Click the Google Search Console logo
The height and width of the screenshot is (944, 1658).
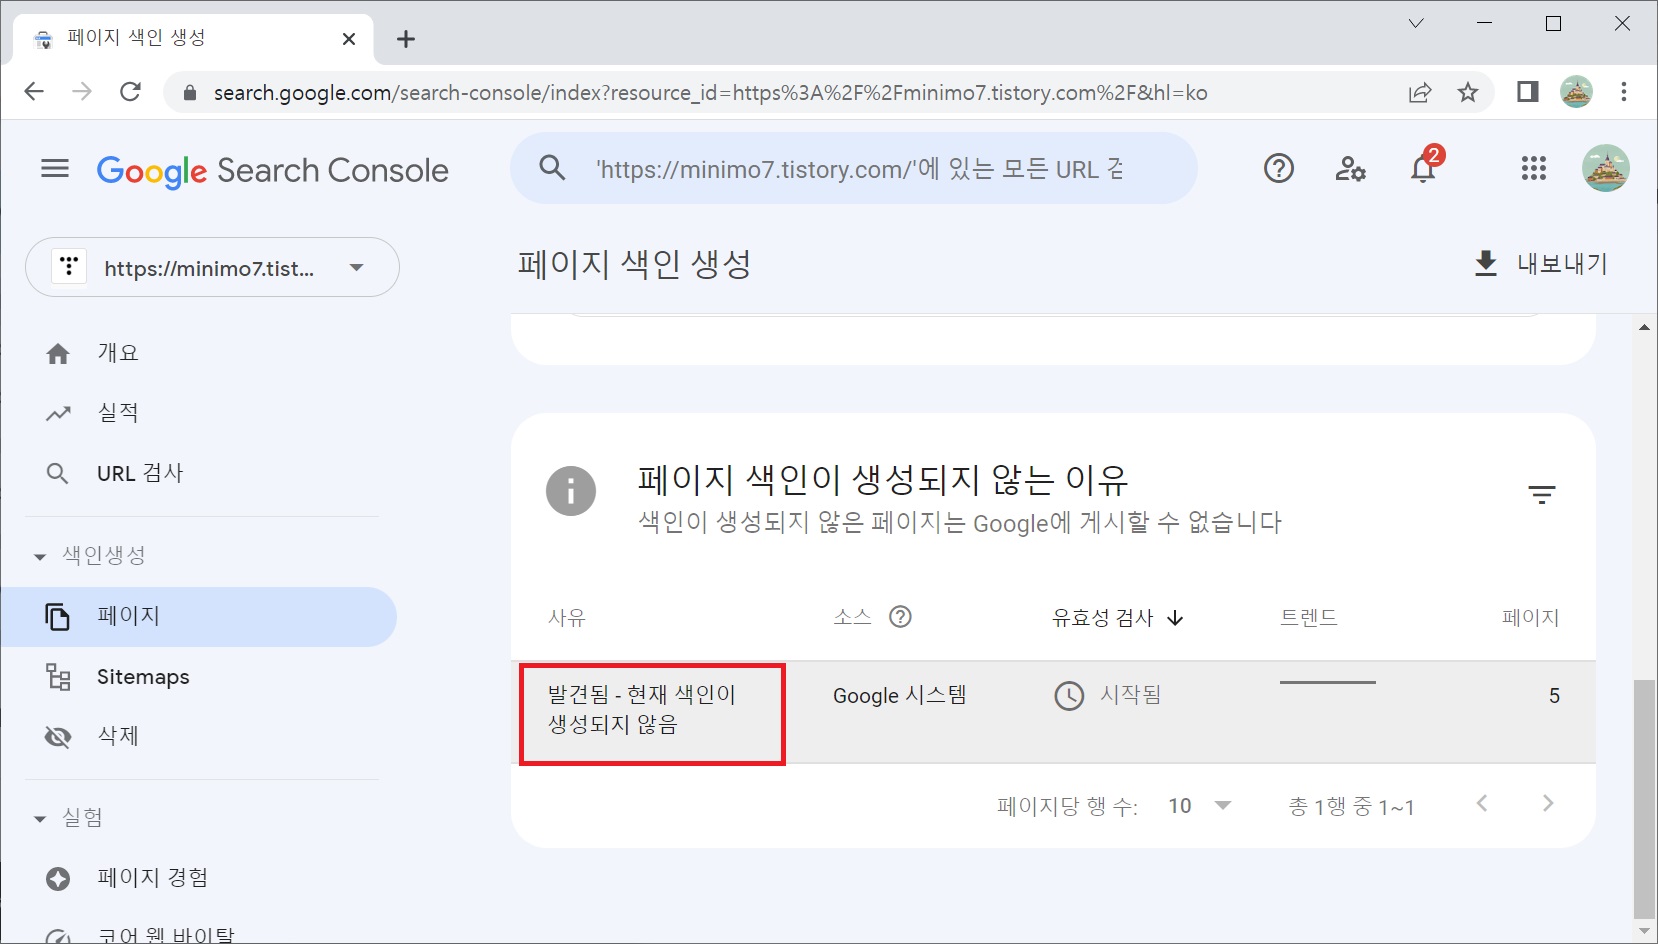click(272, 171)
